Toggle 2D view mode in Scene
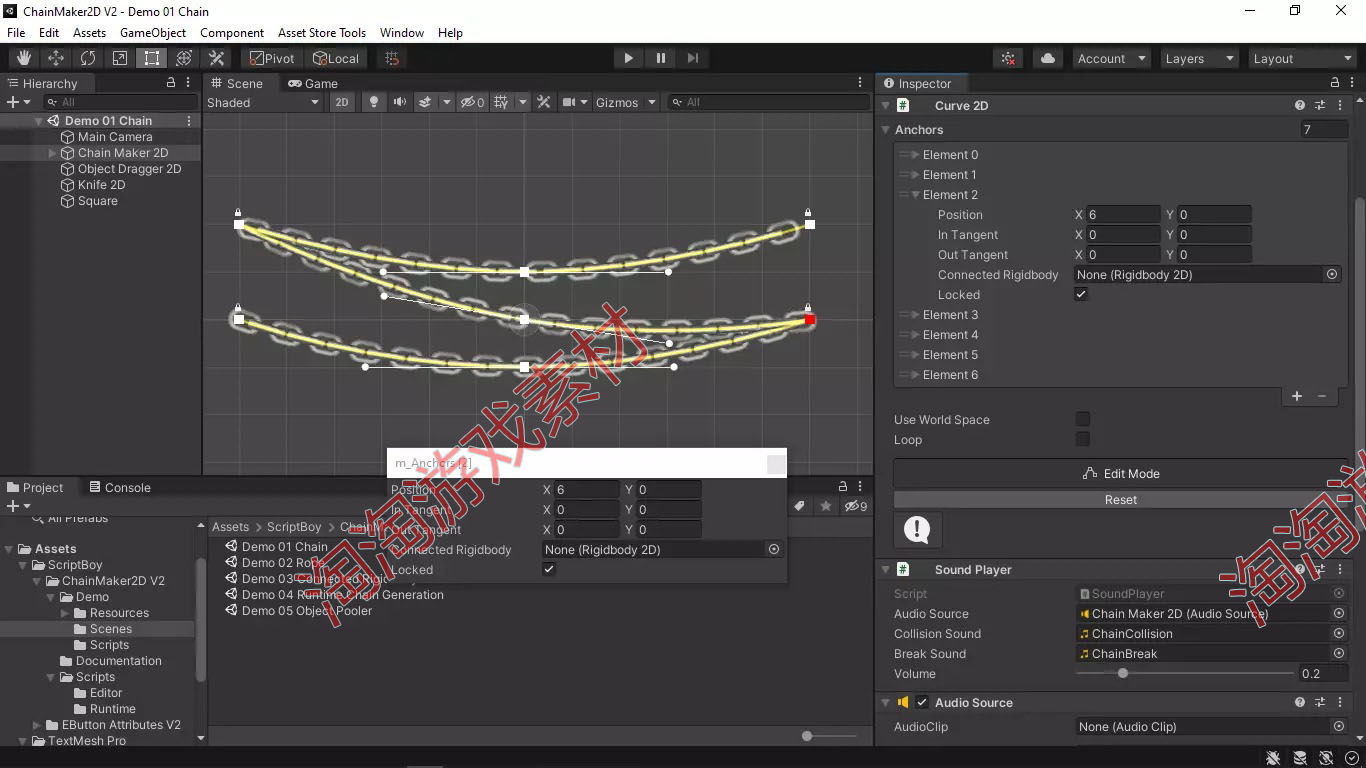The image size is (1366, 768). [x=342, y=102]
